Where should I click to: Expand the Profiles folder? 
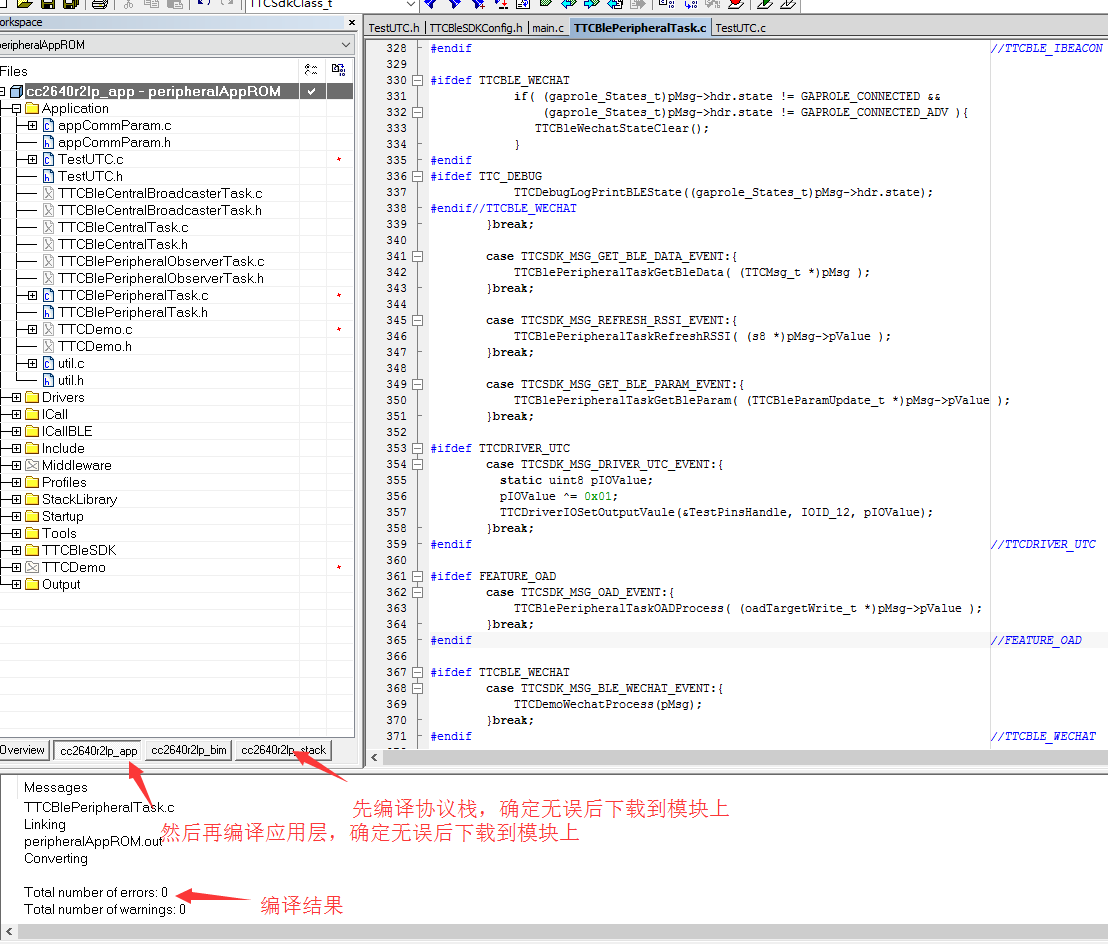click(x=16, y=482)
